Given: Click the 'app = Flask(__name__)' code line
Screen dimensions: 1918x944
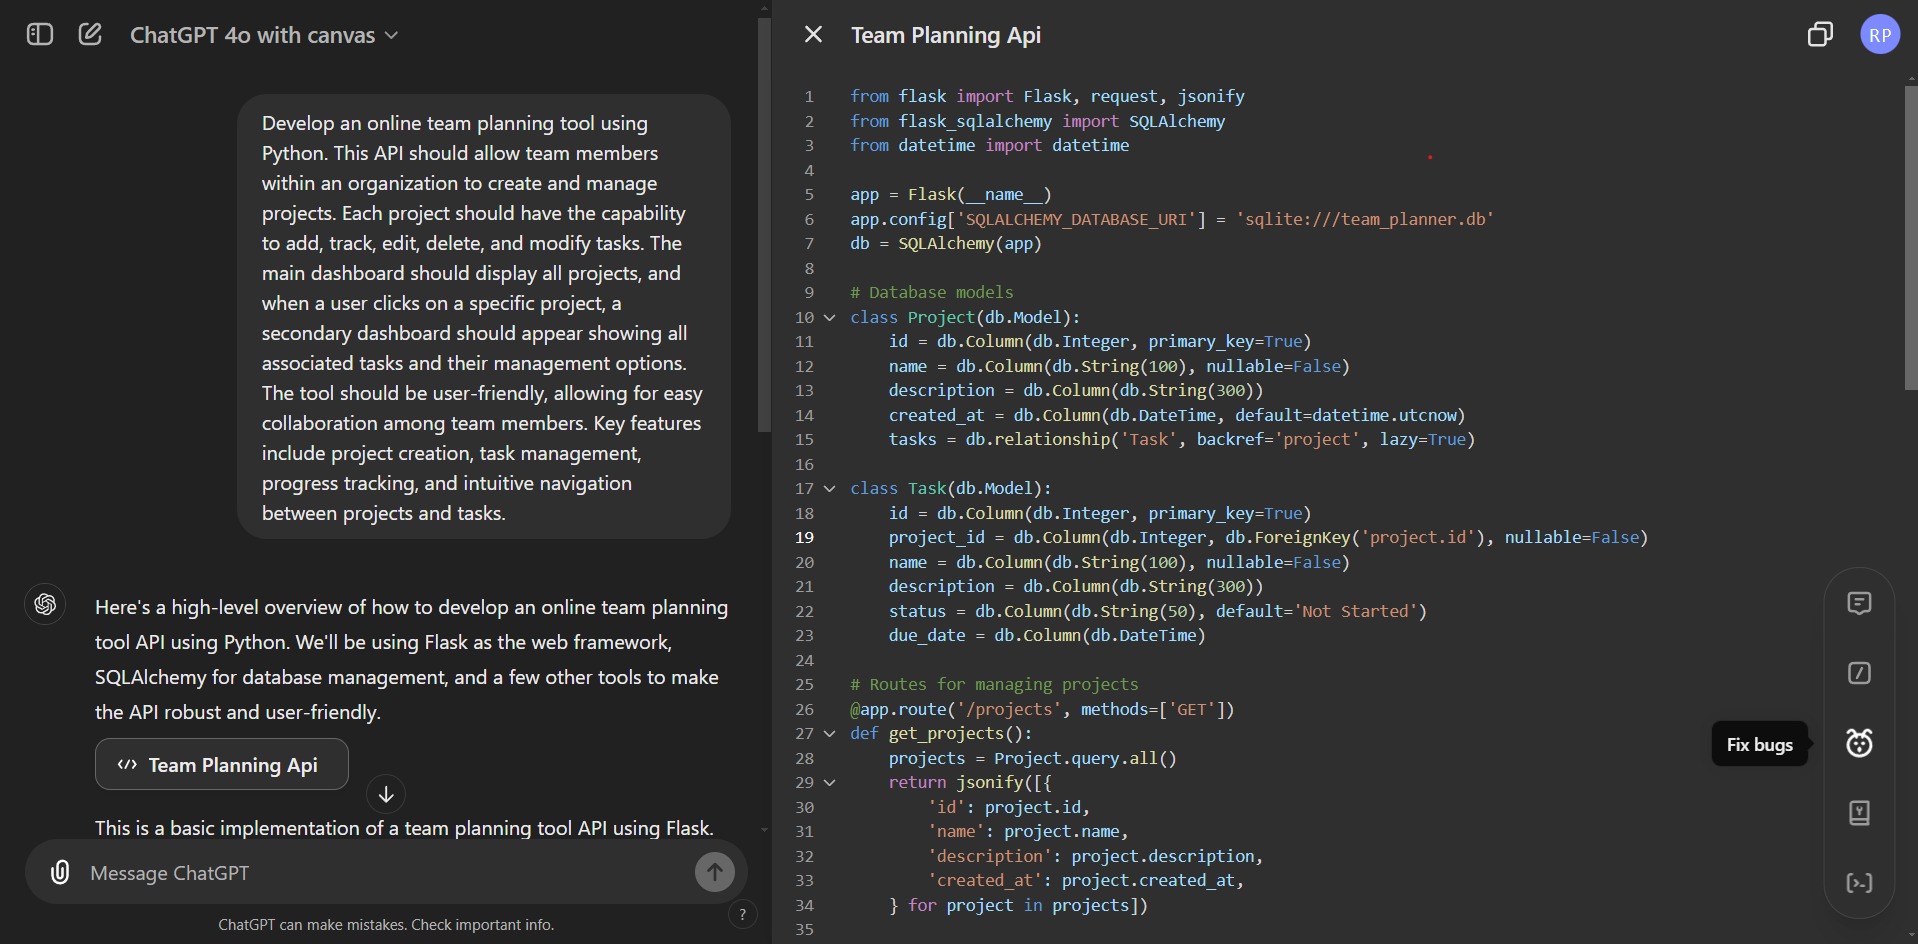Looking at the screenshot, I should click(950, 194).
